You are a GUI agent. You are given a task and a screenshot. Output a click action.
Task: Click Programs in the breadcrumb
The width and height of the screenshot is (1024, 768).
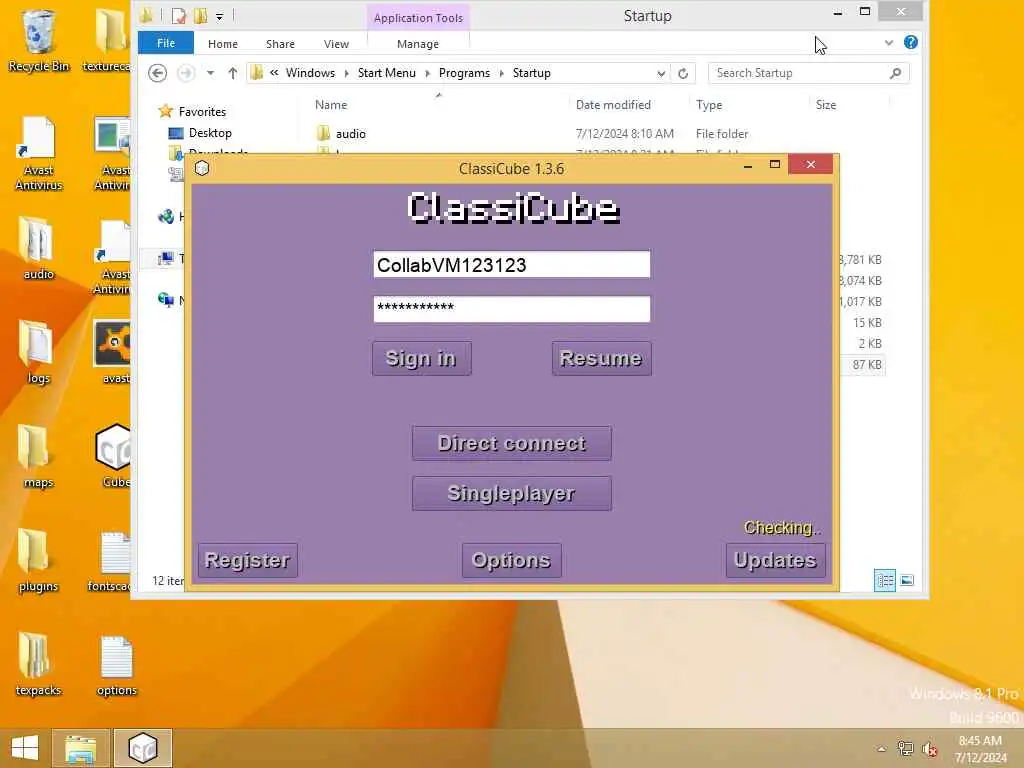click(x=464, y=73)
